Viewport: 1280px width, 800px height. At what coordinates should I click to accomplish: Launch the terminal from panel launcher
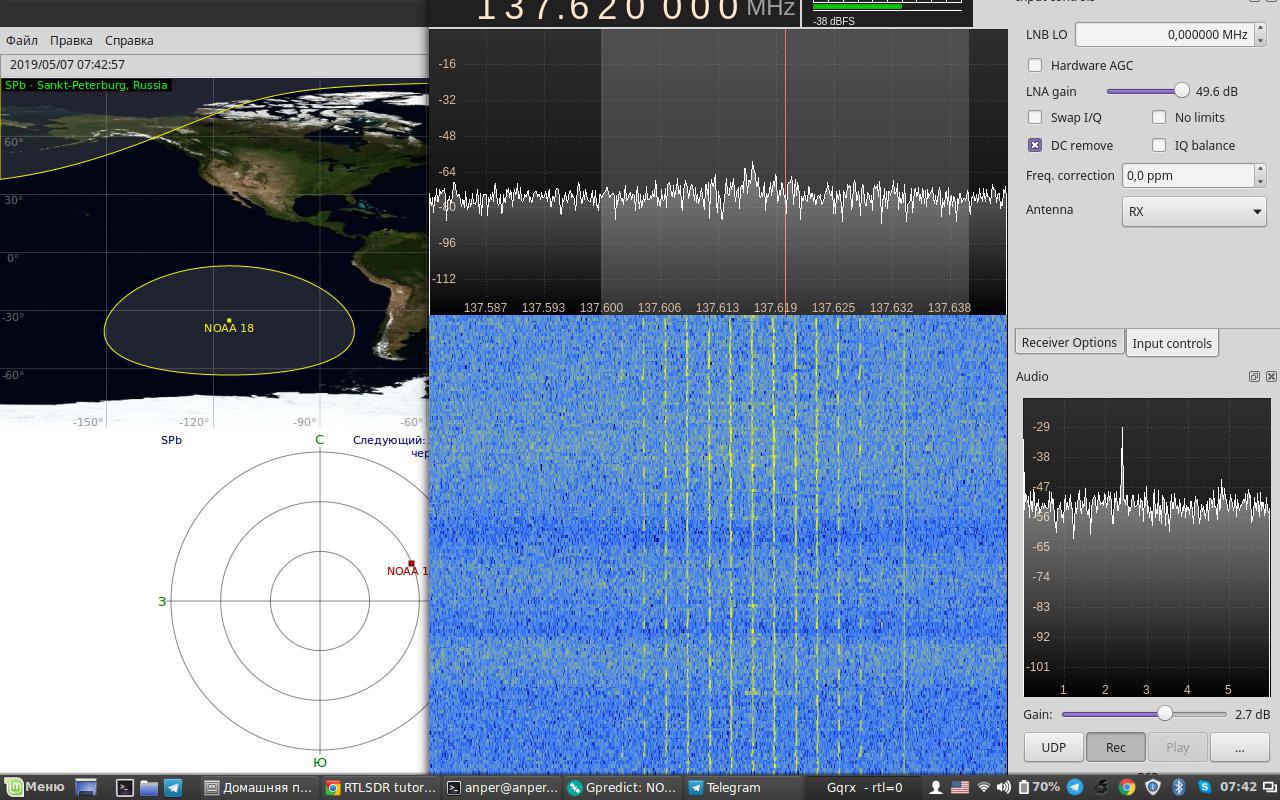click(125, 788)
